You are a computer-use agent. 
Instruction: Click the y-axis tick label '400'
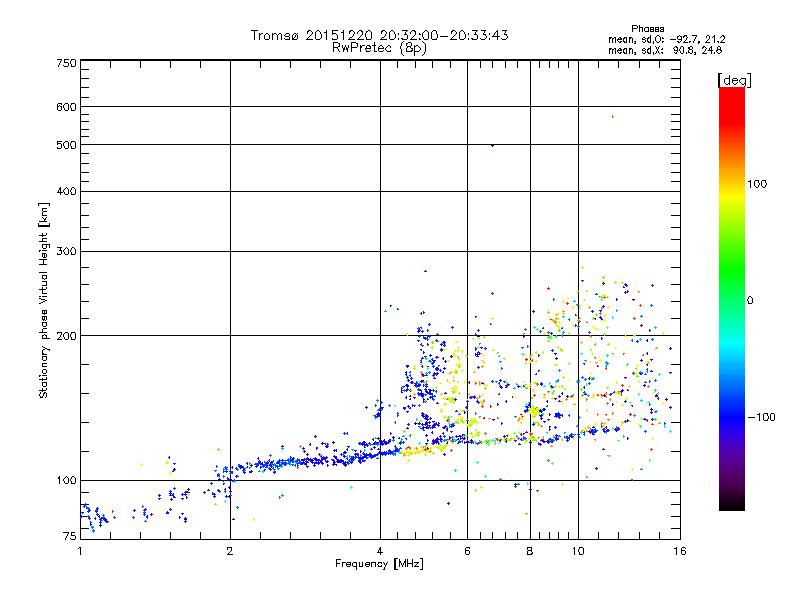(67, 191)
